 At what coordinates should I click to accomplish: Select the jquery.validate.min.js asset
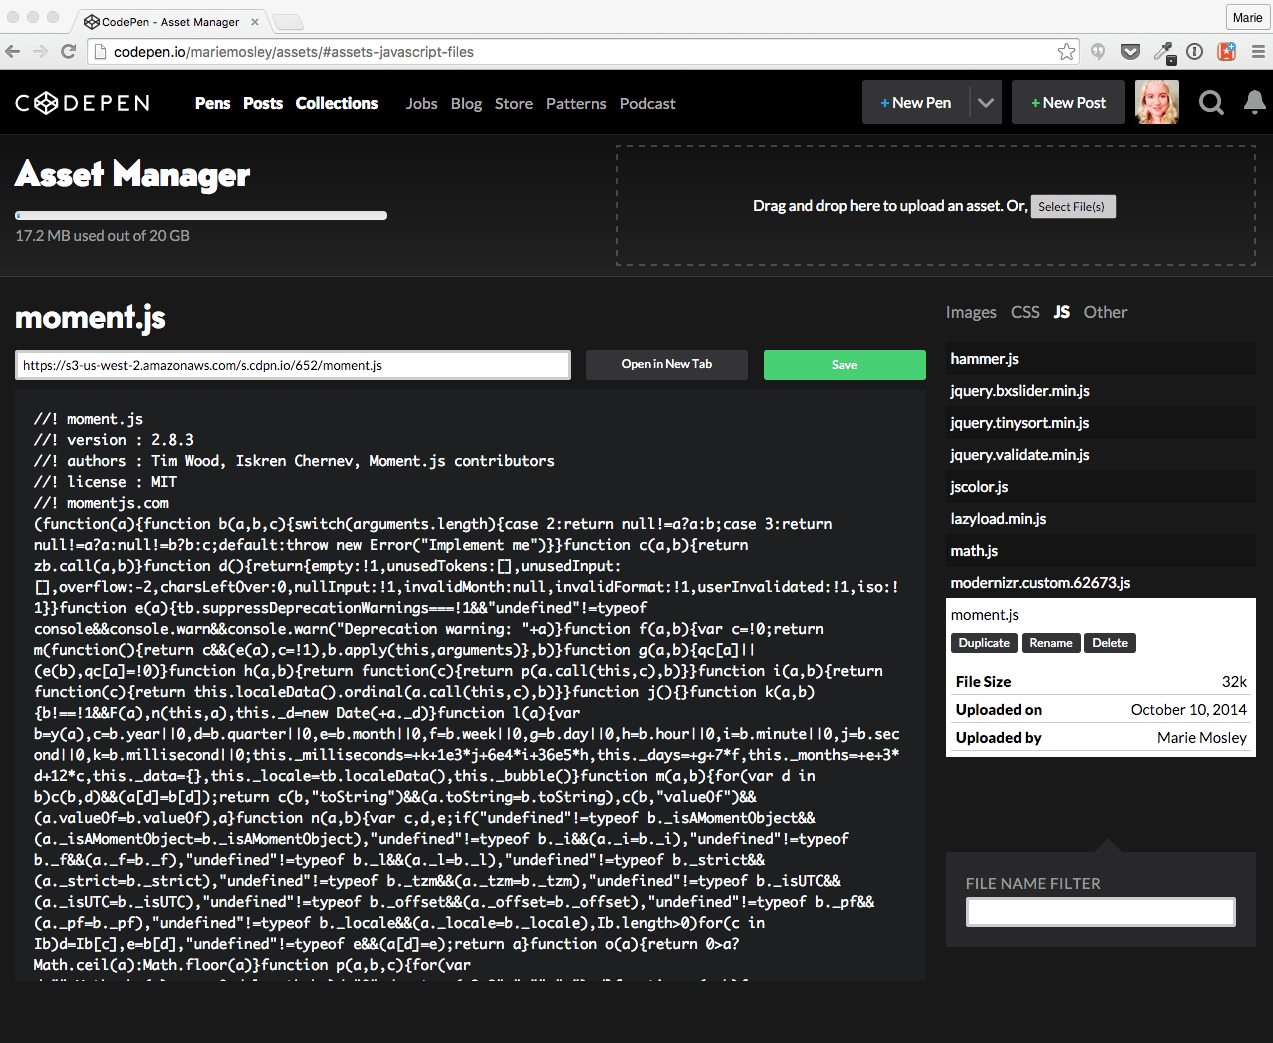(1020, 454)
